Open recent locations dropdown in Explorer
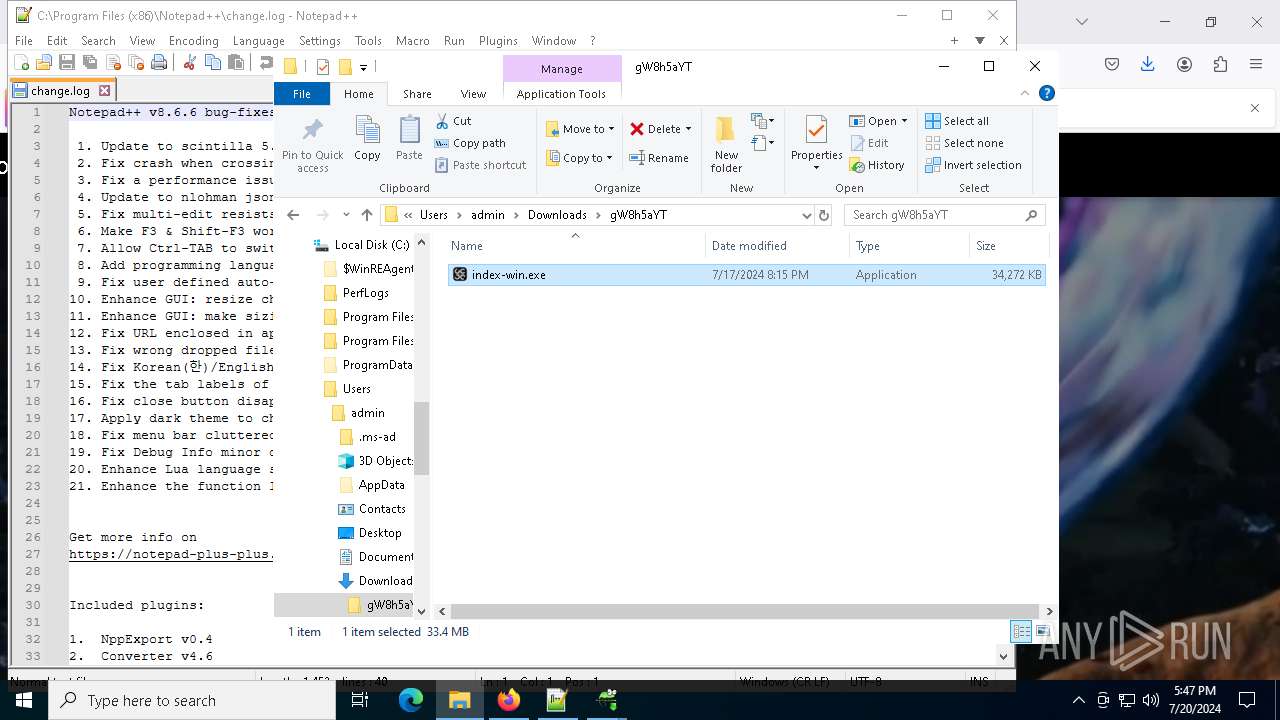1280x720 pixels. pyautogui.click(x=346, y=215)
